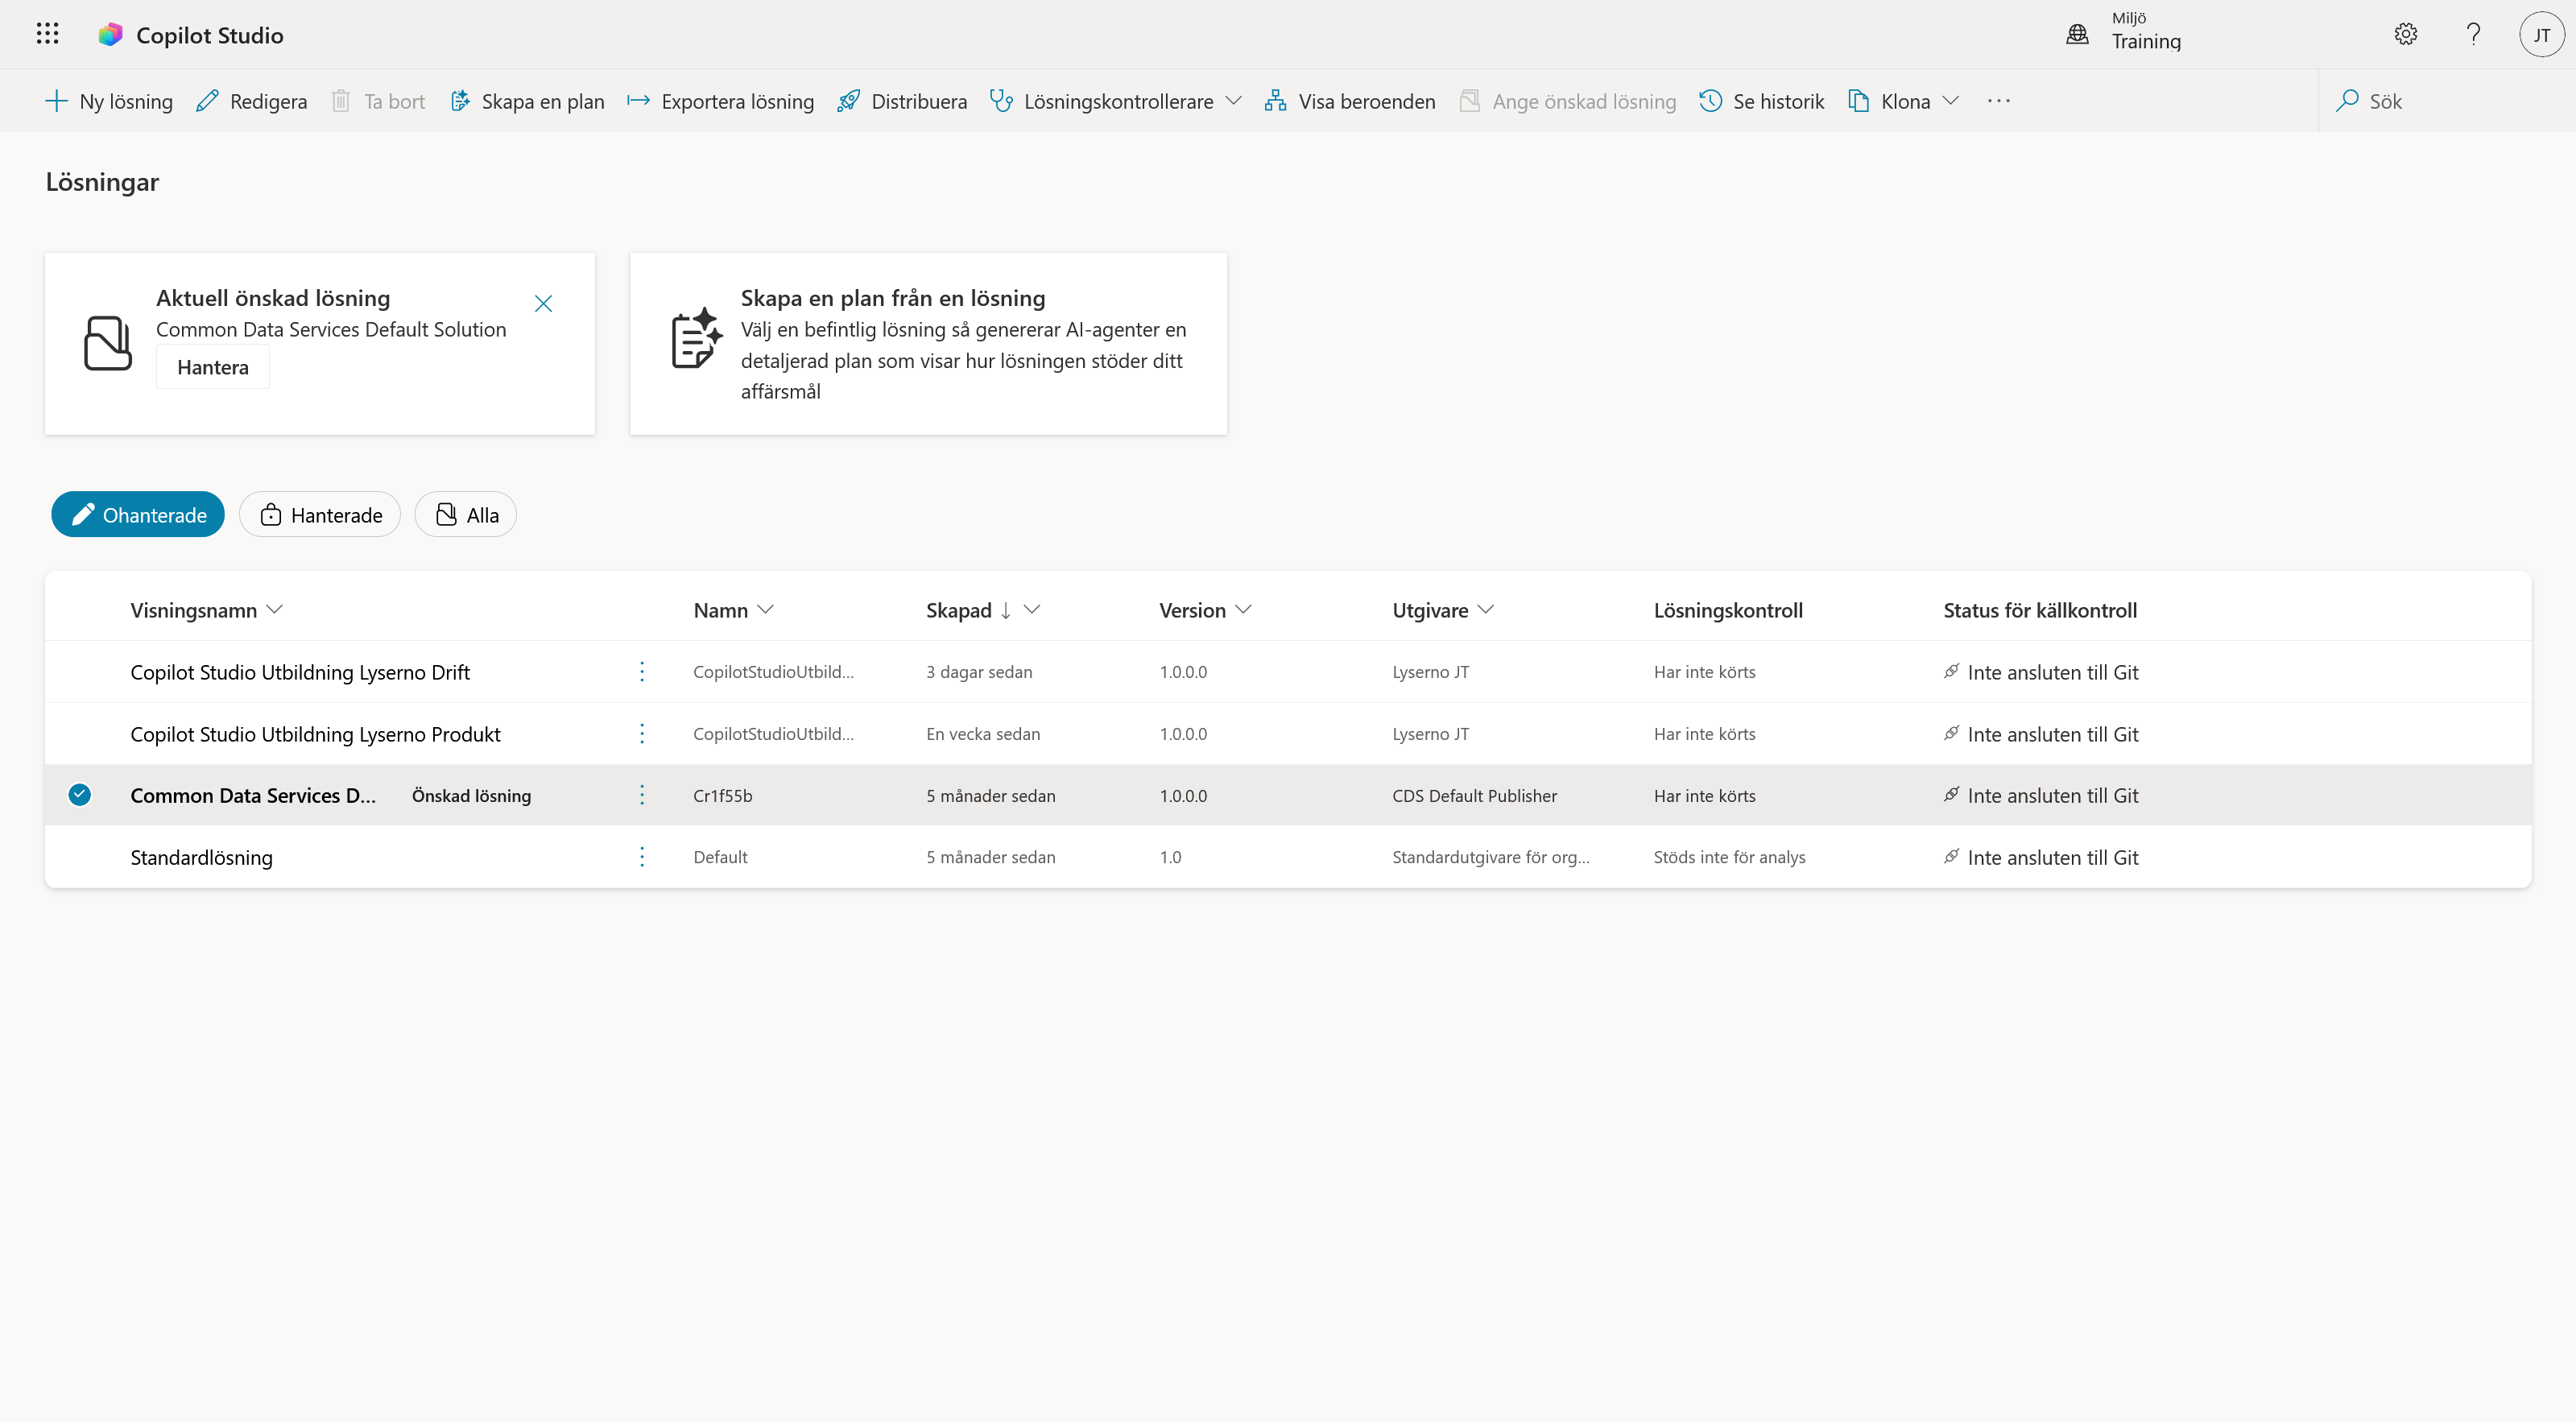
Task: Open the Visningsnamn column sort dropdown
Action: tap(275, 609)
